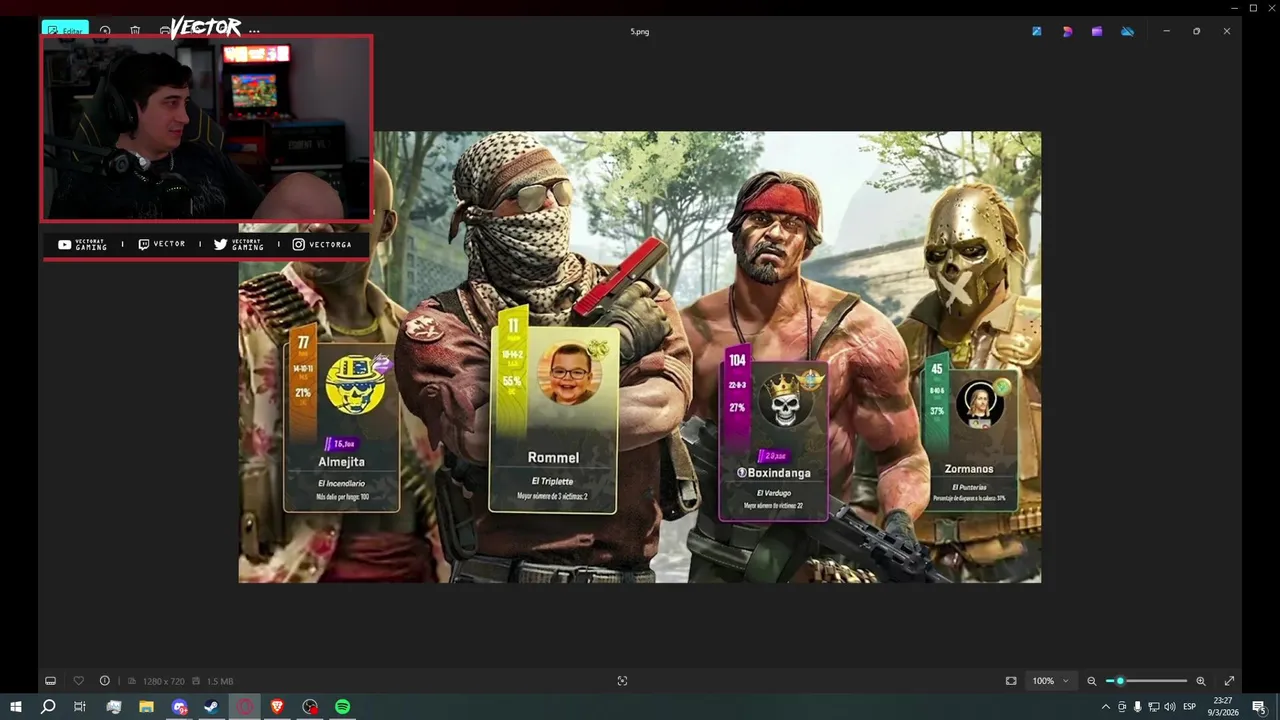Click the zoom in magnifier icon
1280x720 pixels.
point(1201,681)
